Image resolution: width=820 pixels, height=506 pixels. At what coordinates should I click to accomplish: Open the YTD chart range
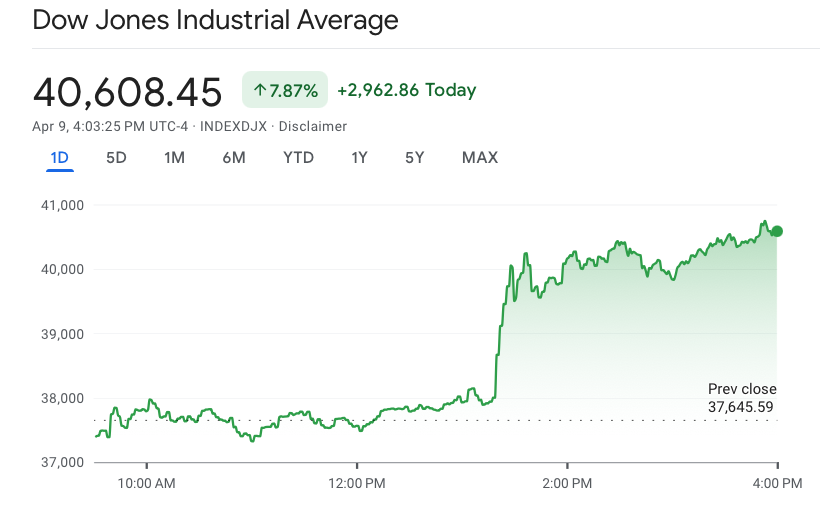[x=298, y=158]
